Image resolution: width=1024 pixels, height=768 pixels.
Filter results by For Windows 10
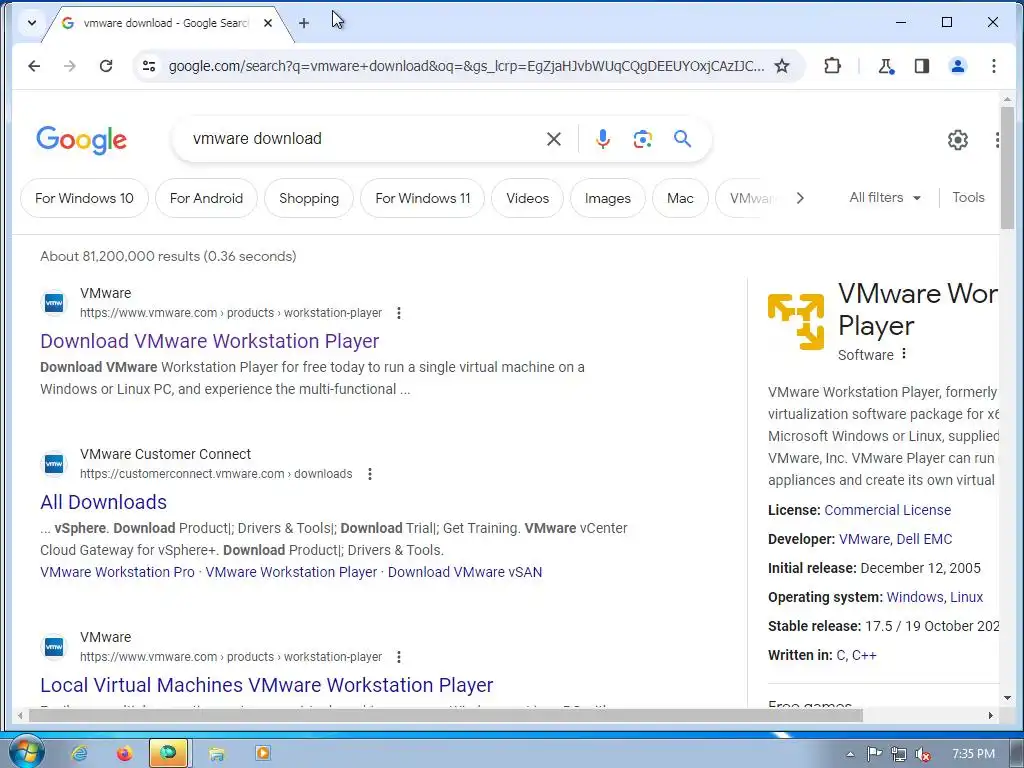click(84, 198)
